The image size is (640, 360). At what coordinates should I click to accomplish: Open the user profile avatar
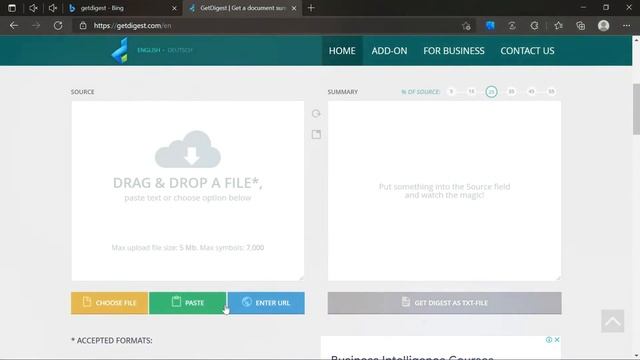click(x=604, y=26)
